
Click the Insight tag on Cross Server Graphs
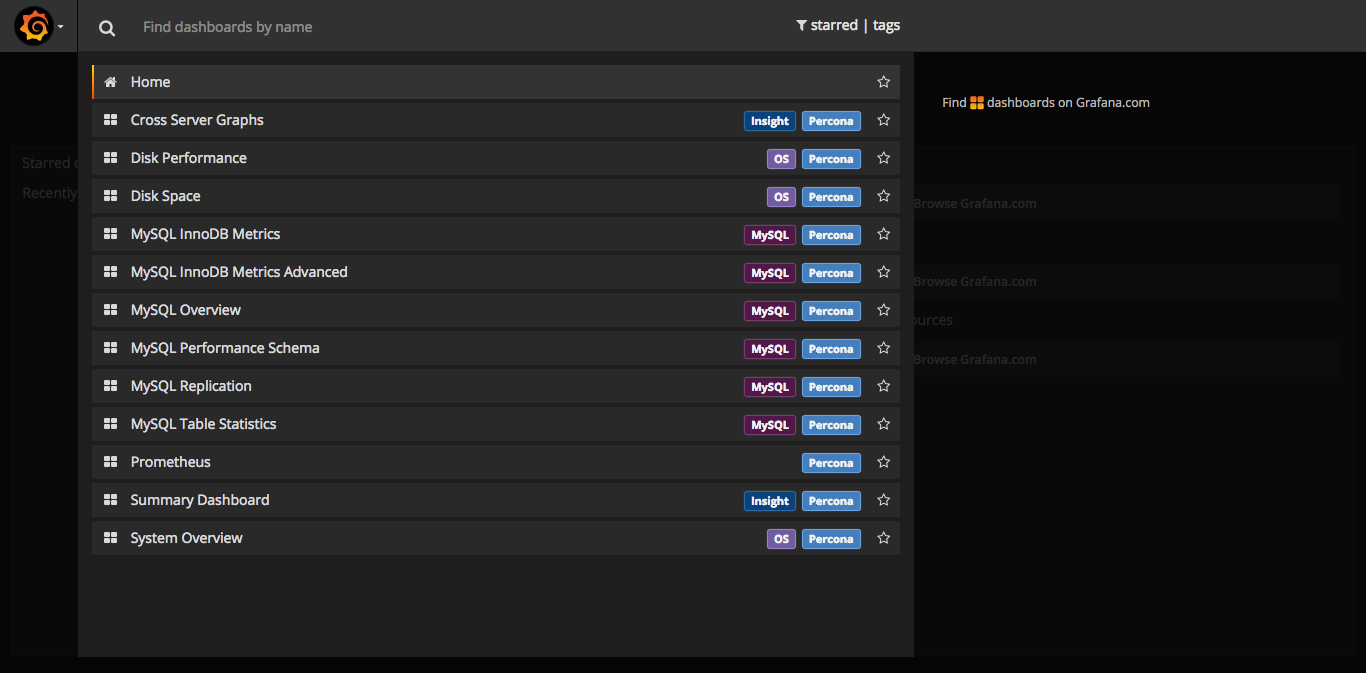(x=769, y=120)
